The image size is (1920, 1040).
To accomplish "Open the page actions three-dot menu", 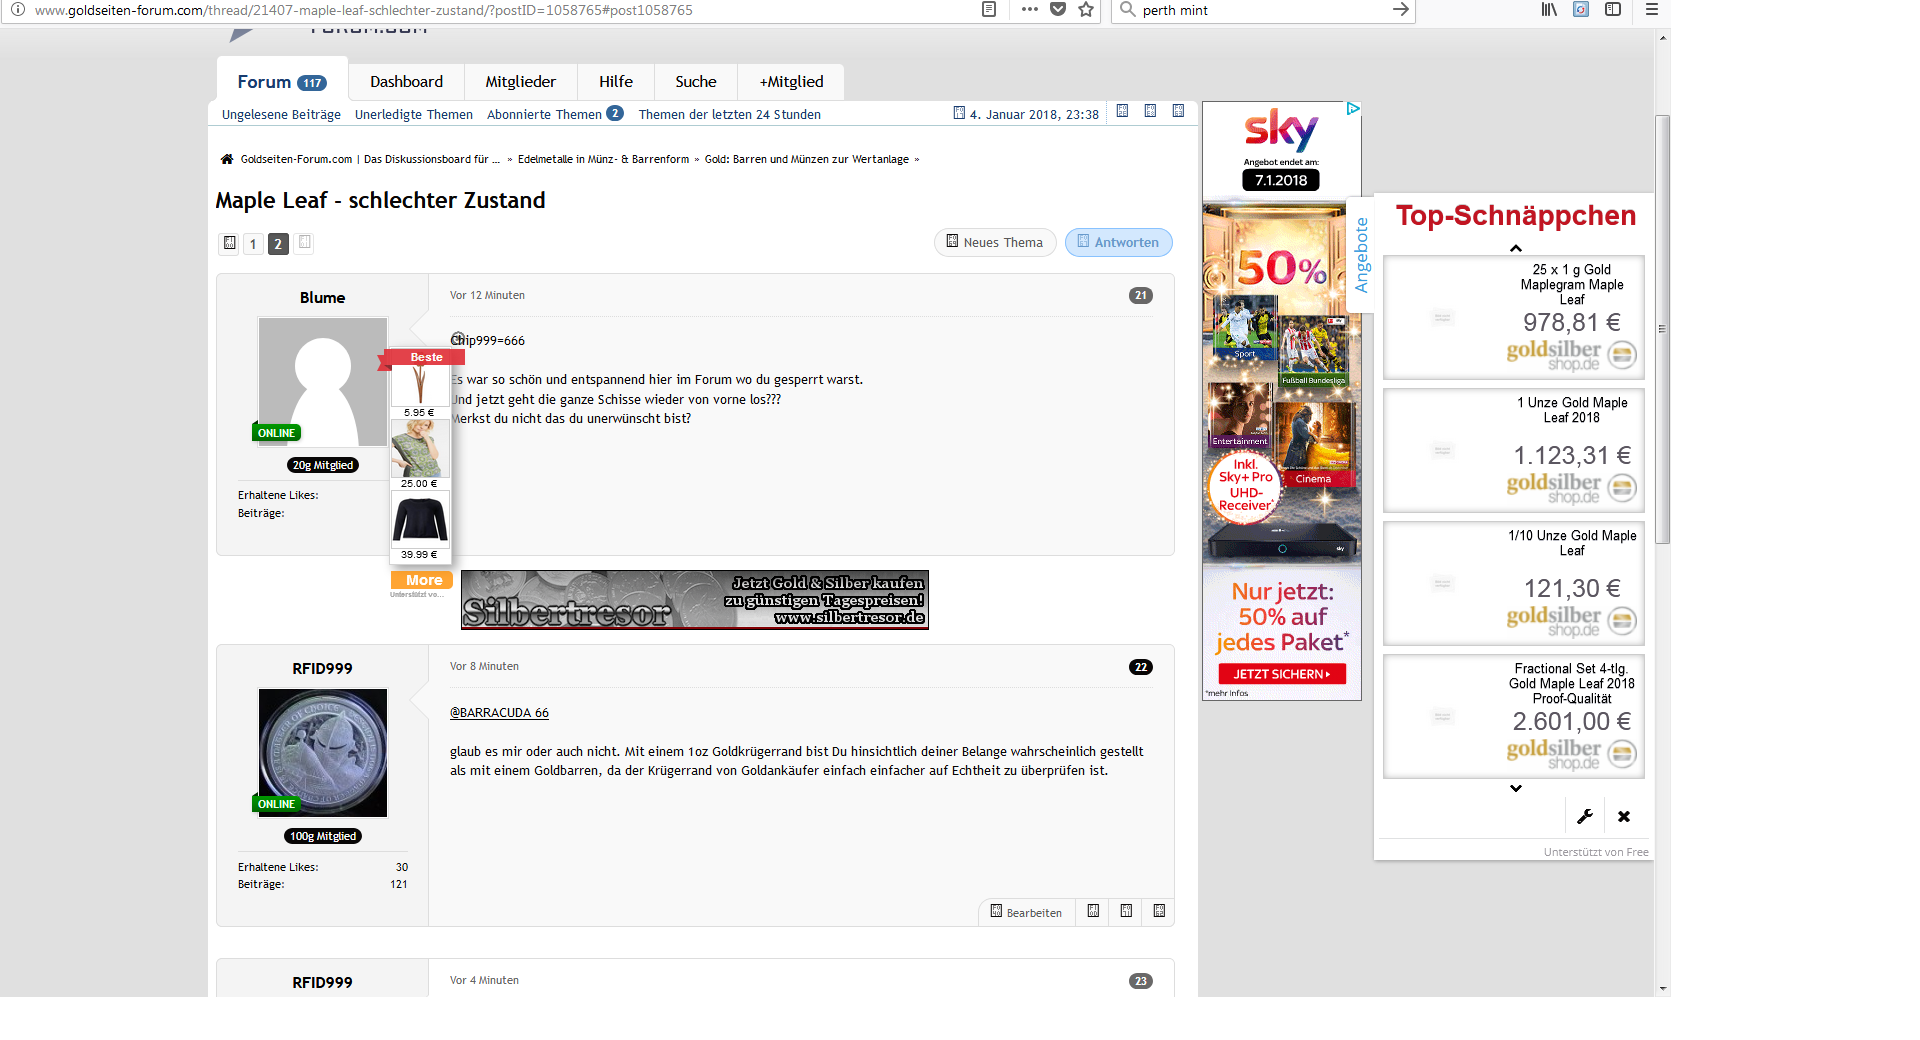I will [1029, 10].
